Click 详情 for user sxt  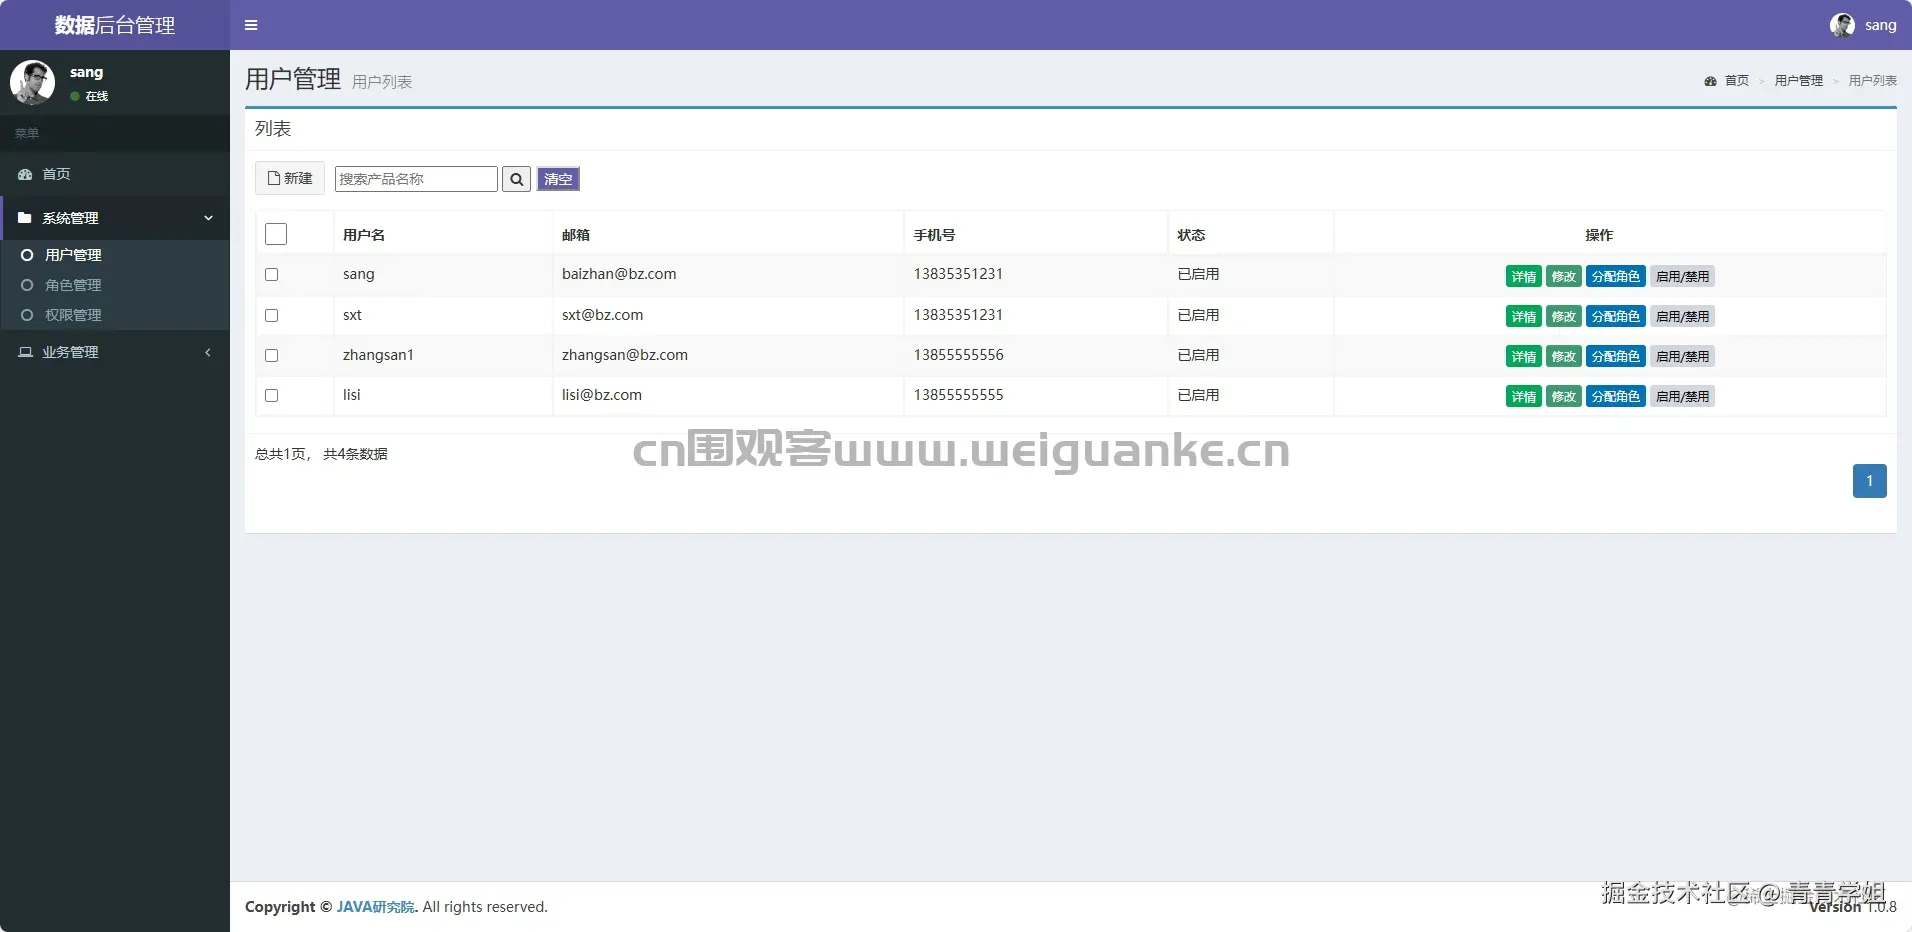1524,316
